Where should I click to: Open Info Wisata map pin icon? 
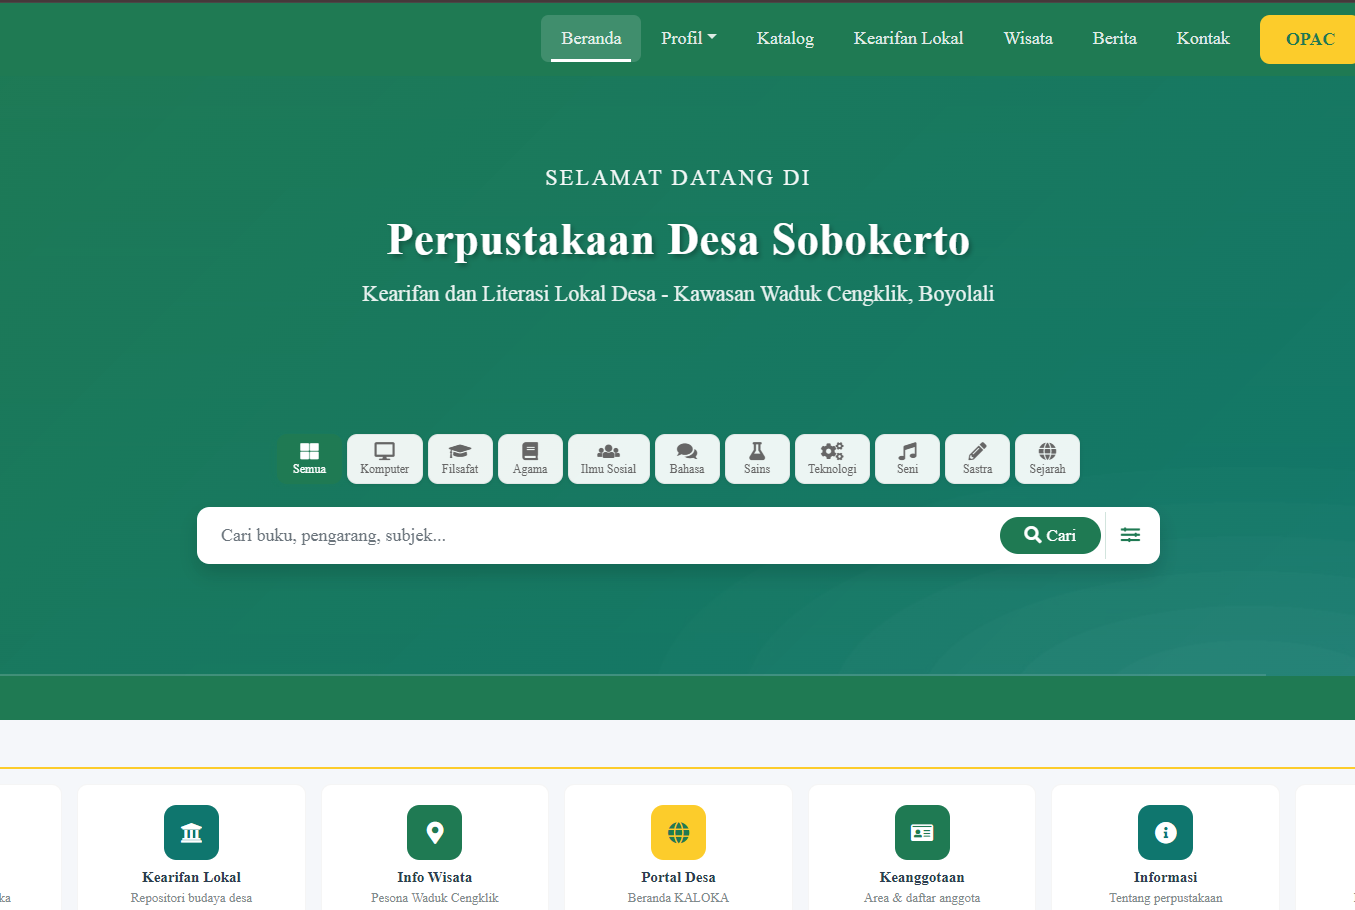coord(434,832)
